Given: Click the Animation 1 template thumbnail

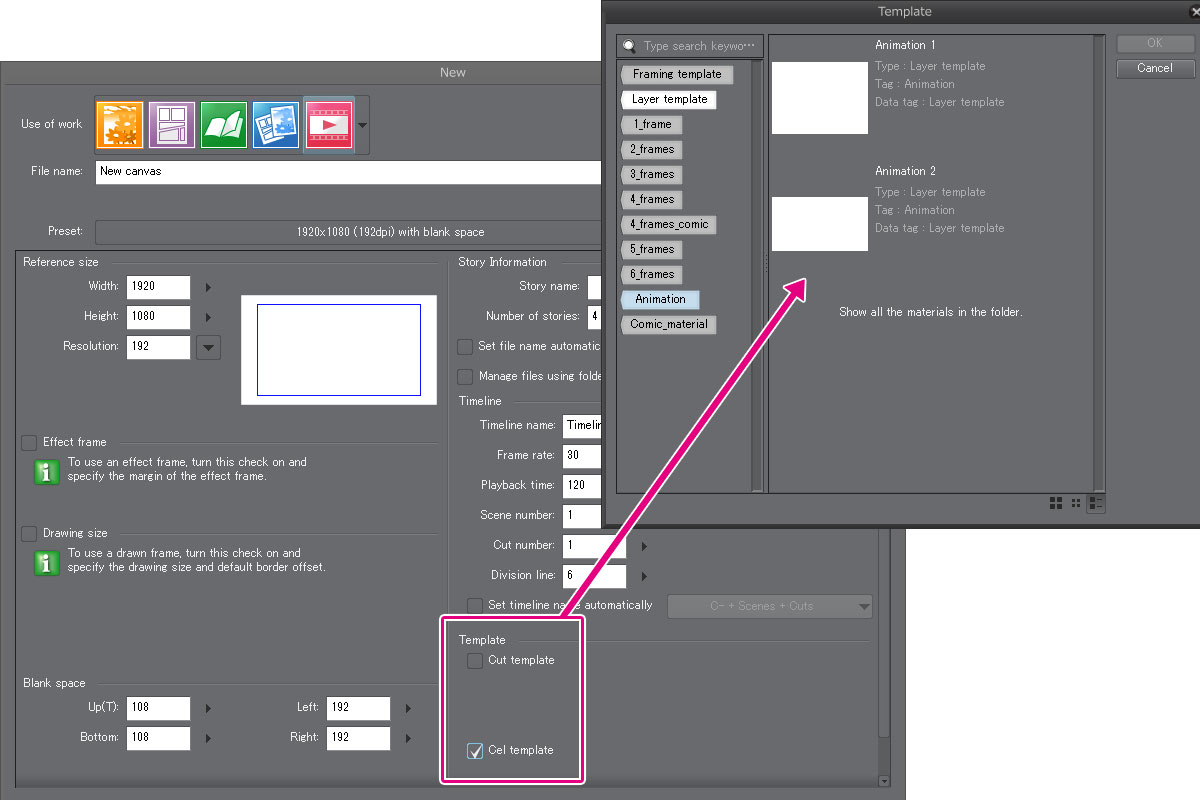Looking at the screenshot, I should 820,97.
